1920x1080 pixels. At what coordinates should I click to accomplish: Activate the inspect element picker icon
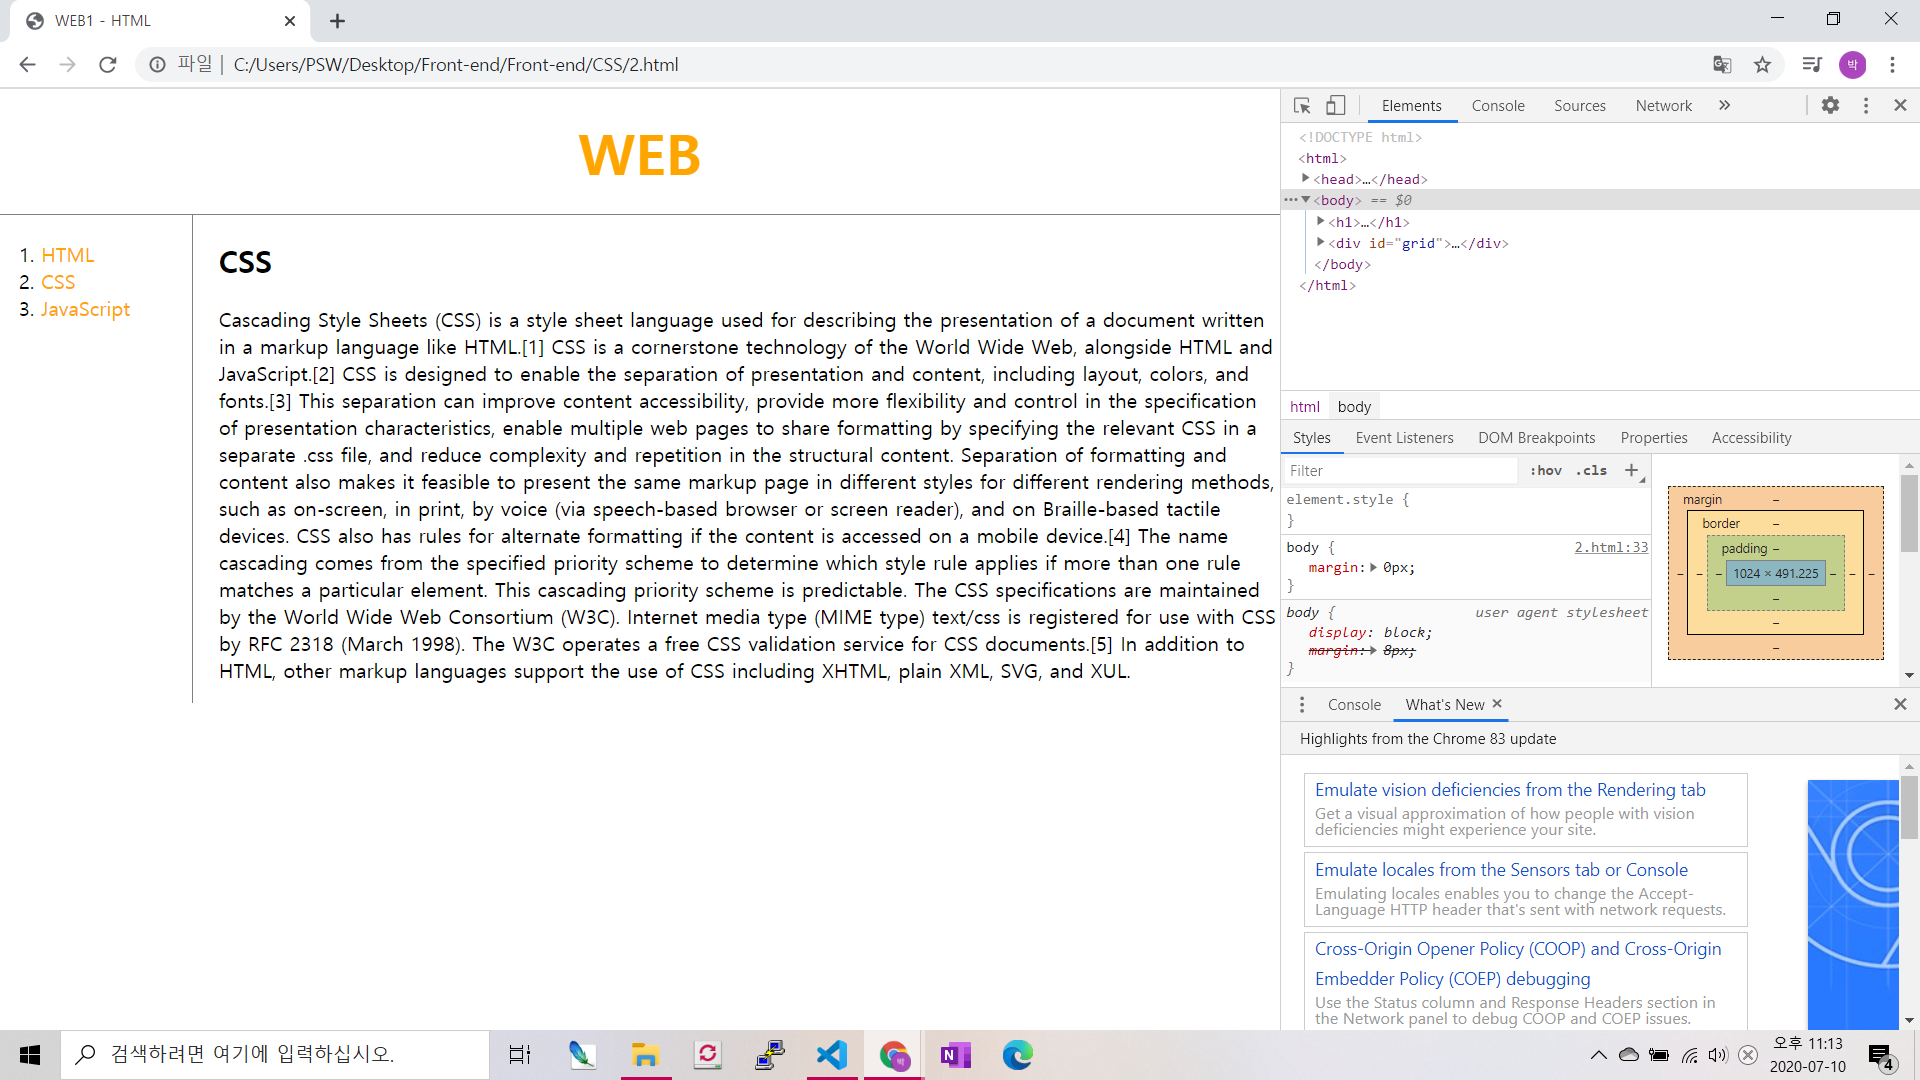point(1301,105)
